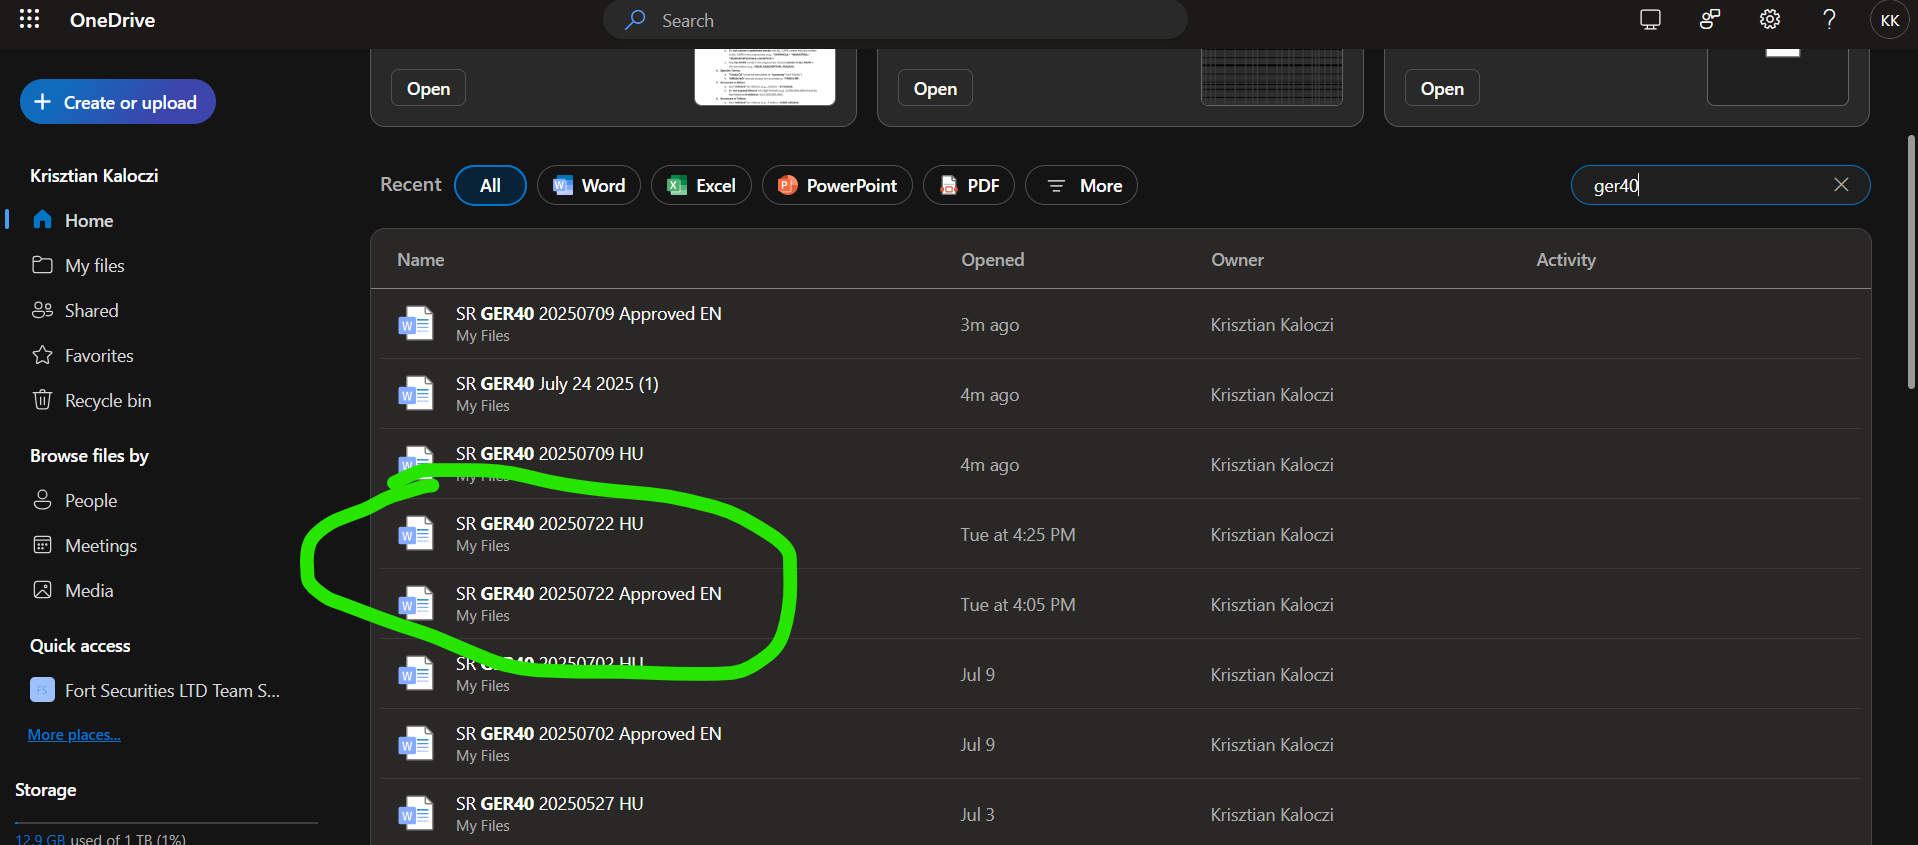Open file SR GER40 20250722 Approved EN
This screenshot has height=845, width=1918.
point(588,593)
